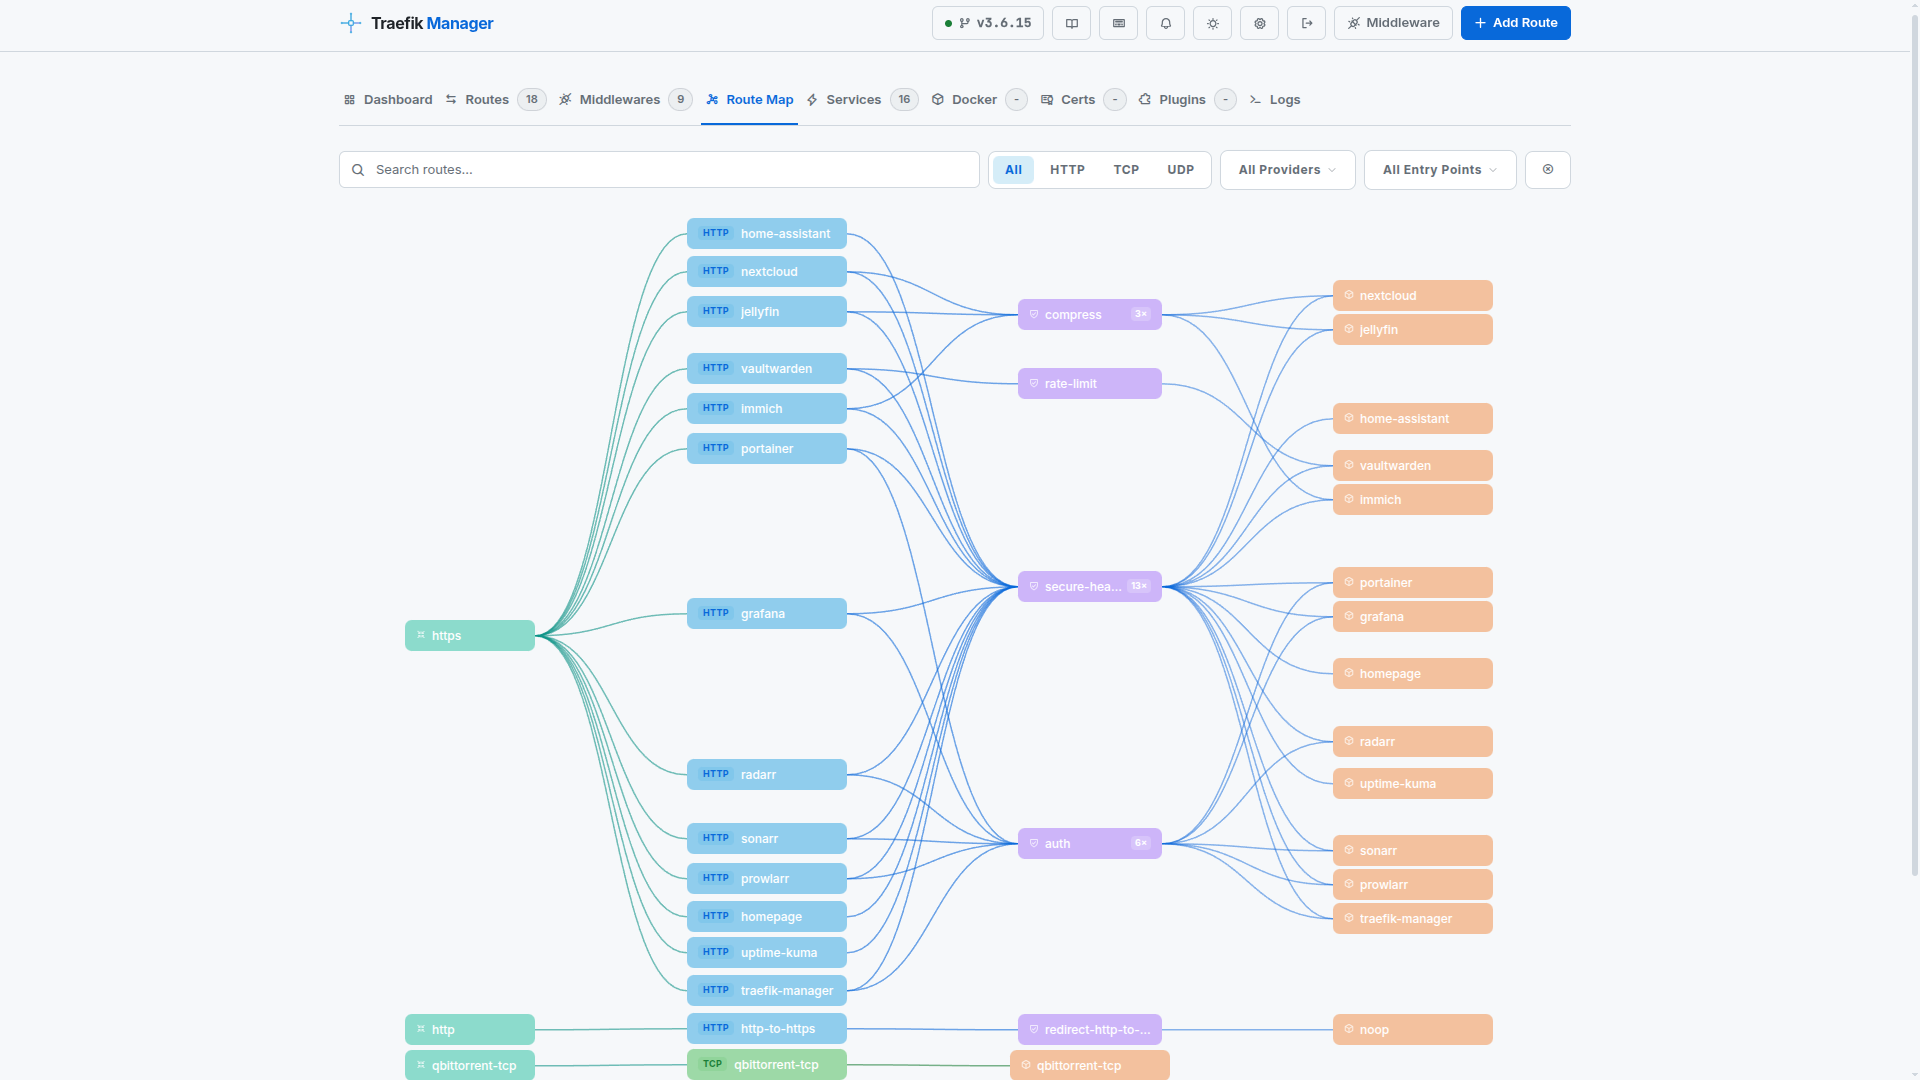Click the immich service node
The image size is (1920, 1080).
[x=1413, y=500]
